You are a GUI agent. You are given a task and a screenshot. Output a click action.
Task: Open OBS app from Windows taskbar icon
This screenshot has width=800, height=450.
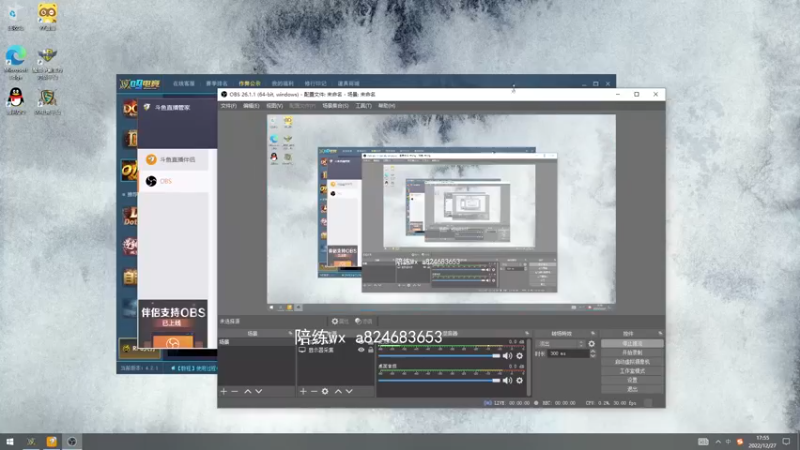[72, 441]
